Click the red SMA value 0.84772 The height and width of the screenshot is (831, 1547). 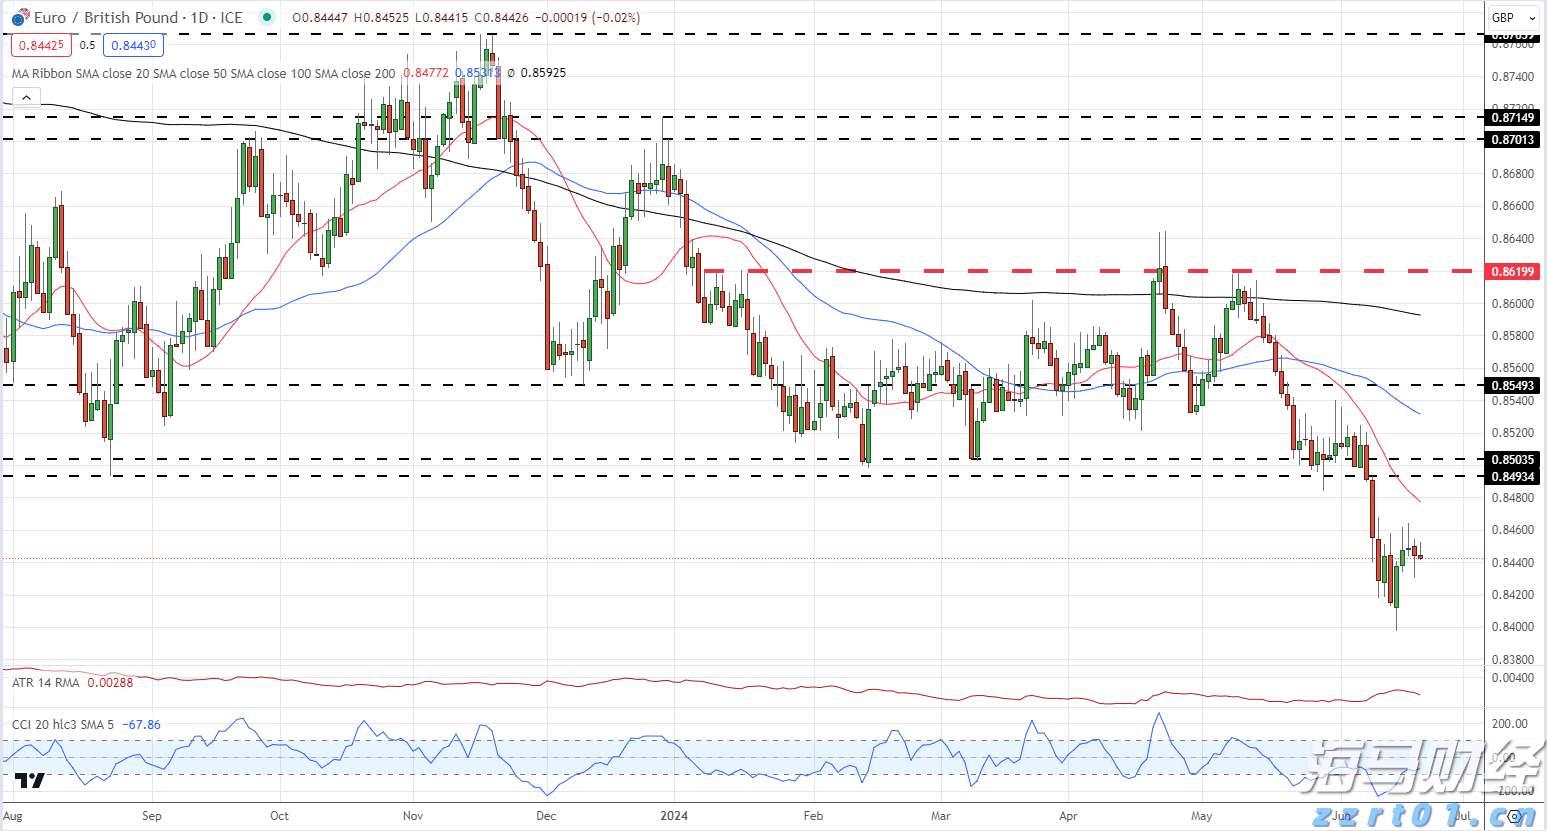[426, 73]
